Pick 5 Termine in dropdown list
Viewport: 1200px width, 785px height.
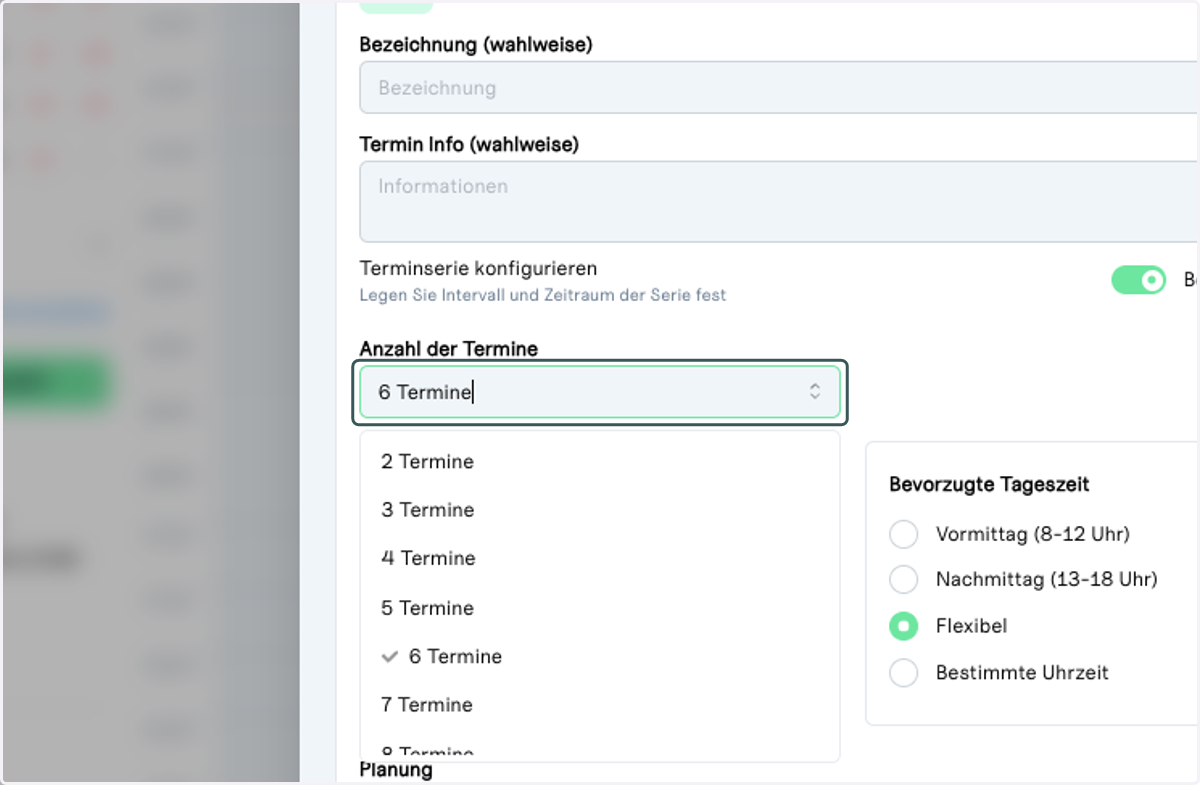pyautogui.click(x=600, y=608)
